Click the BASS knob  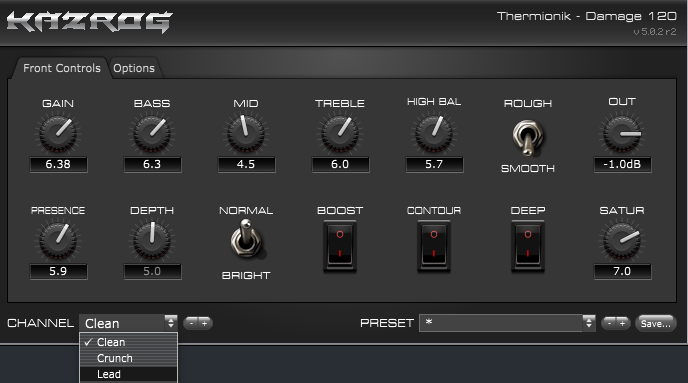point(152,133)
